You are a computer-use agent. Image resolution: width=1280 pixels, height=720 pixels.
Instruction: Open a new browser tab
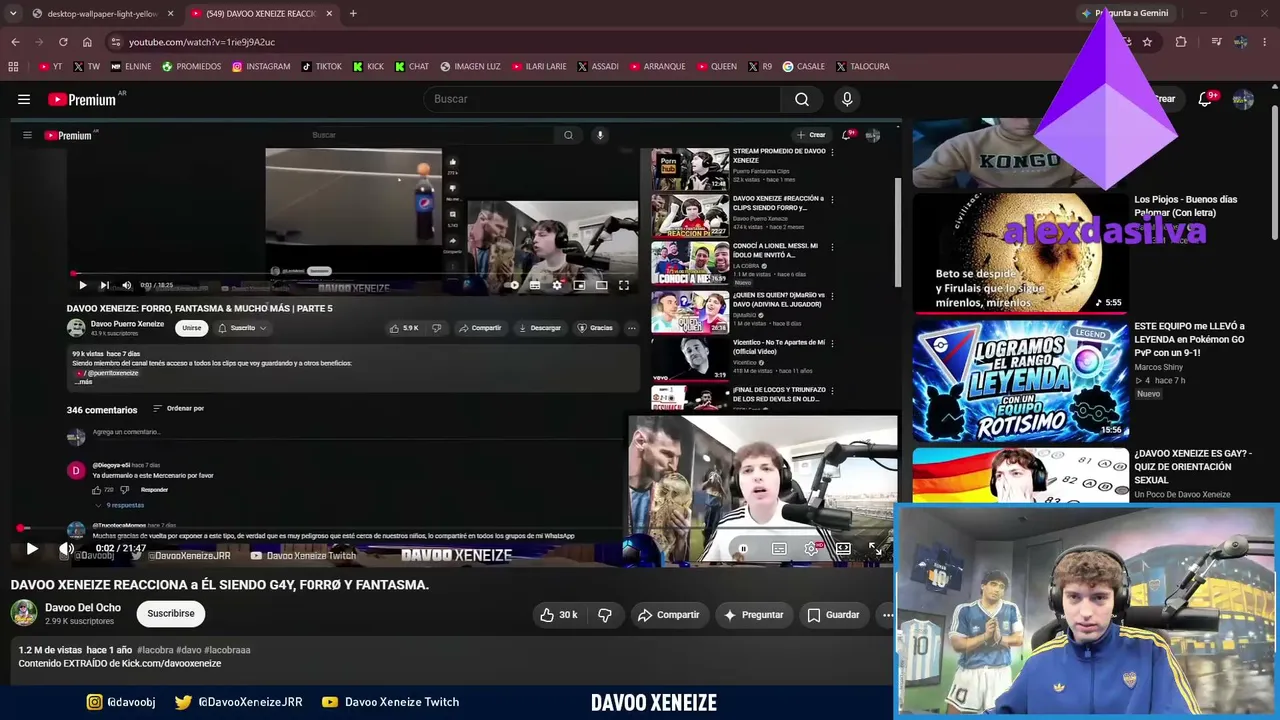[x=353, y=13]
